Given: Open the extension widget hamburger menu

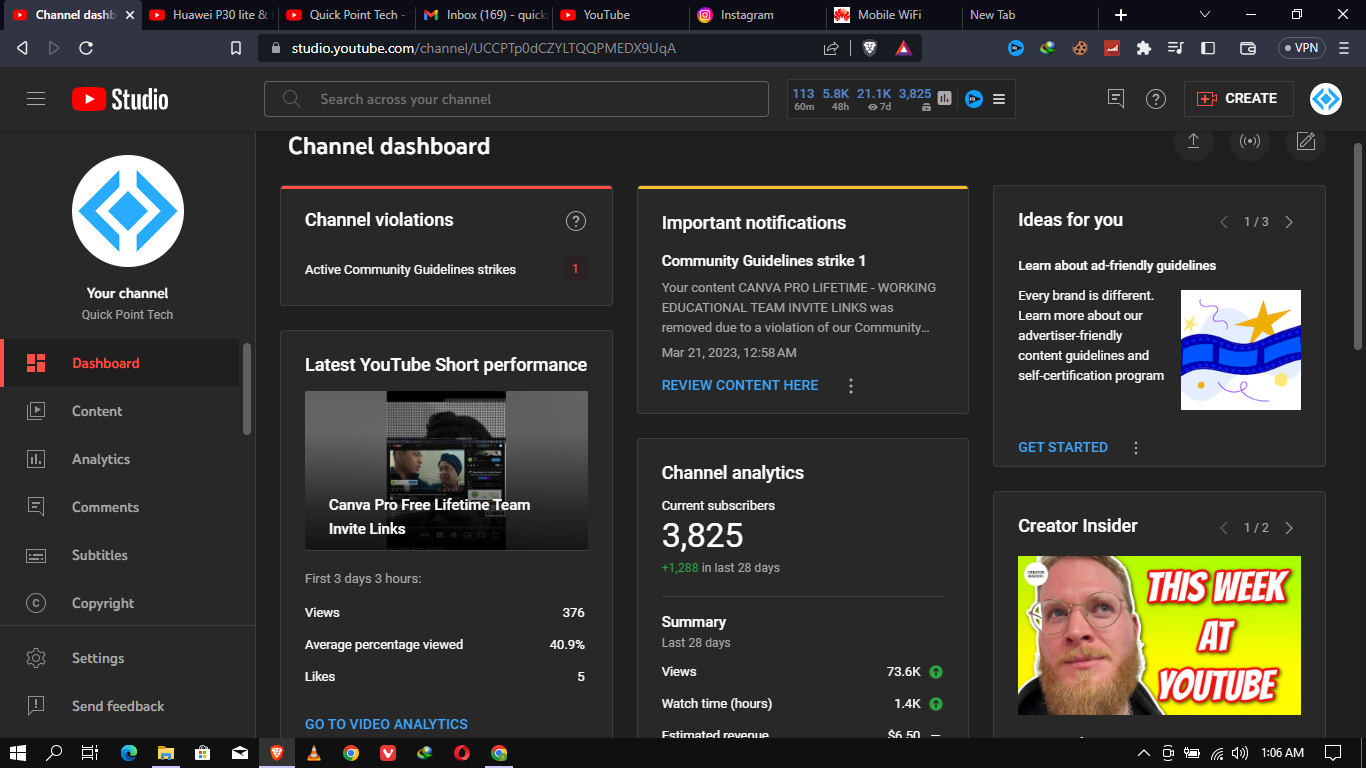Looking at the screenshot, I should (999, 99).
